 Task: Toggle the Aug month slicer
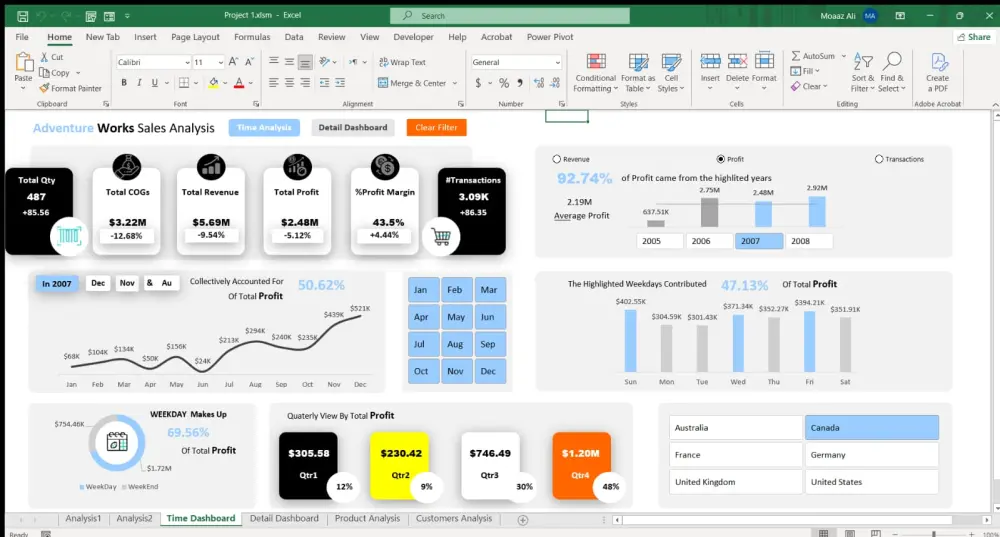click(x=457, y=344)
